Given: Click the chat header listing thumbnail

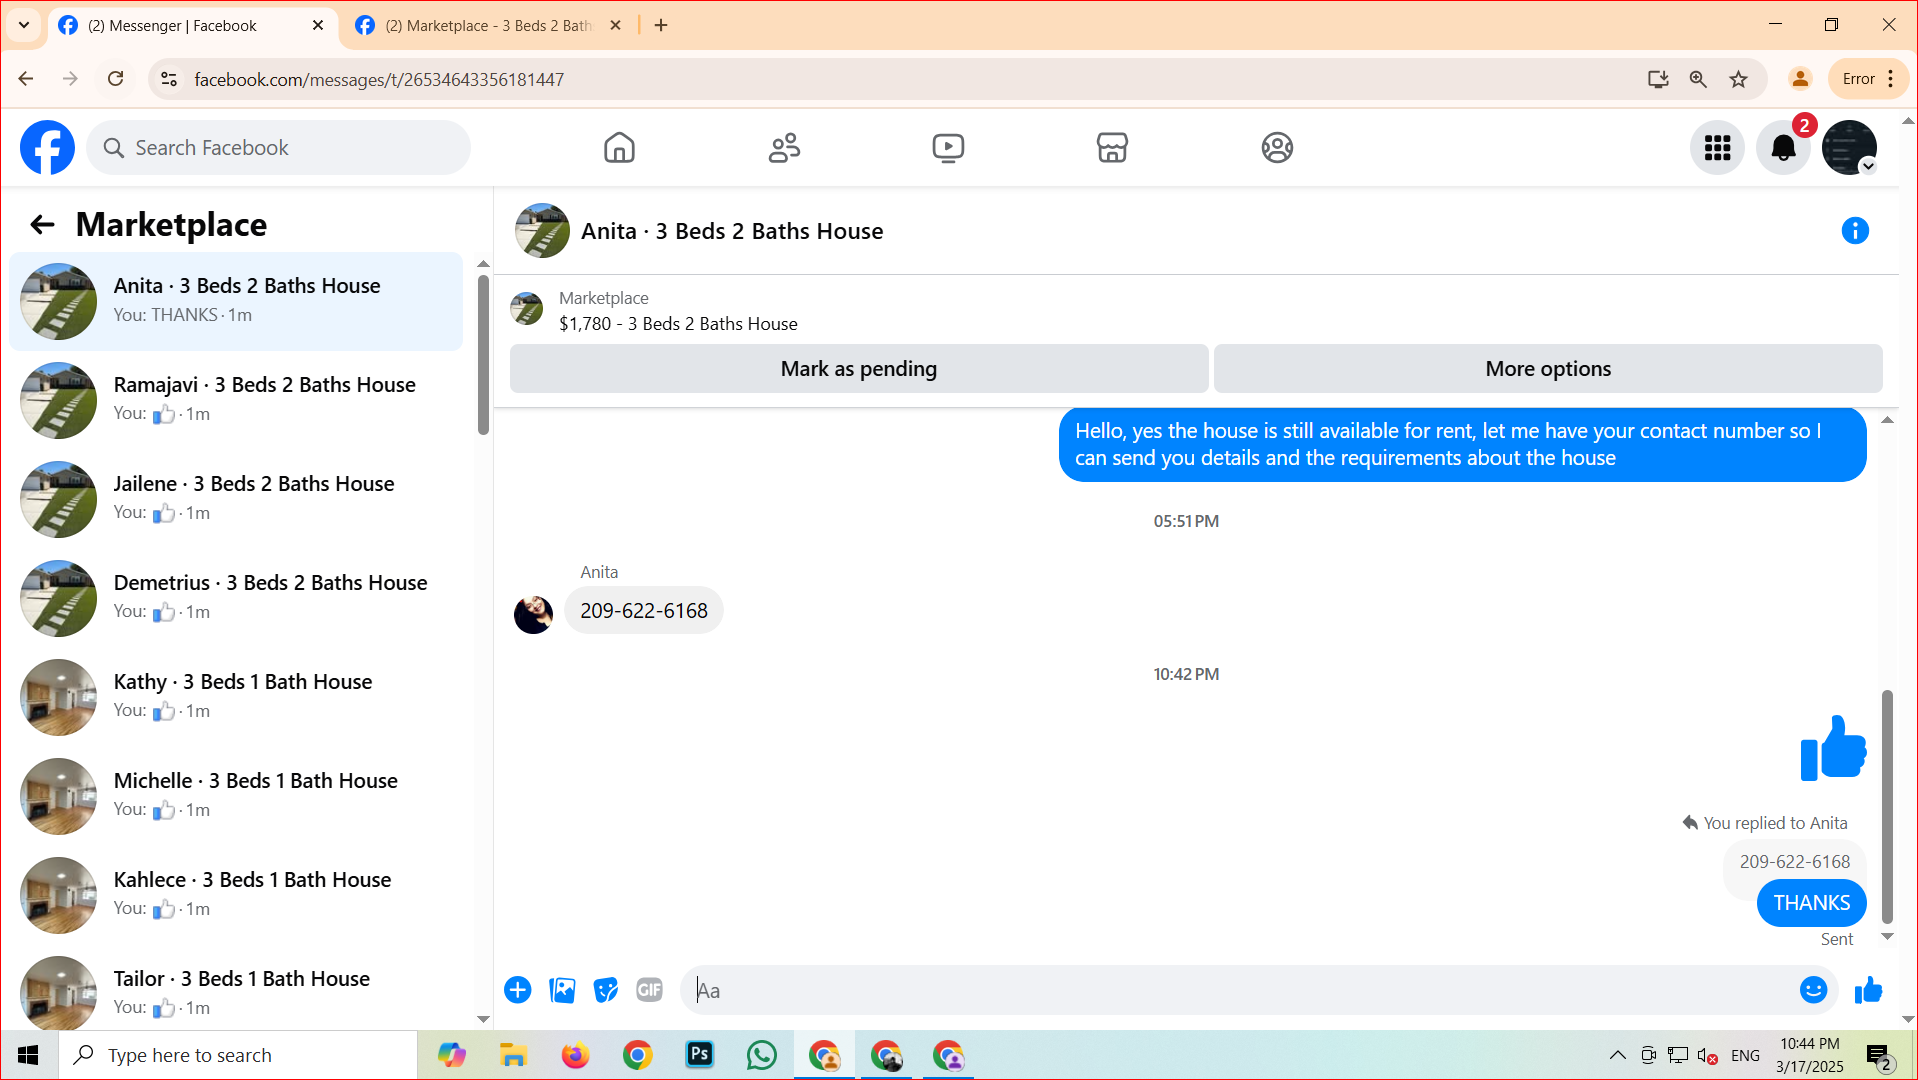Looking at the screenshot, I should pos(542,231).
